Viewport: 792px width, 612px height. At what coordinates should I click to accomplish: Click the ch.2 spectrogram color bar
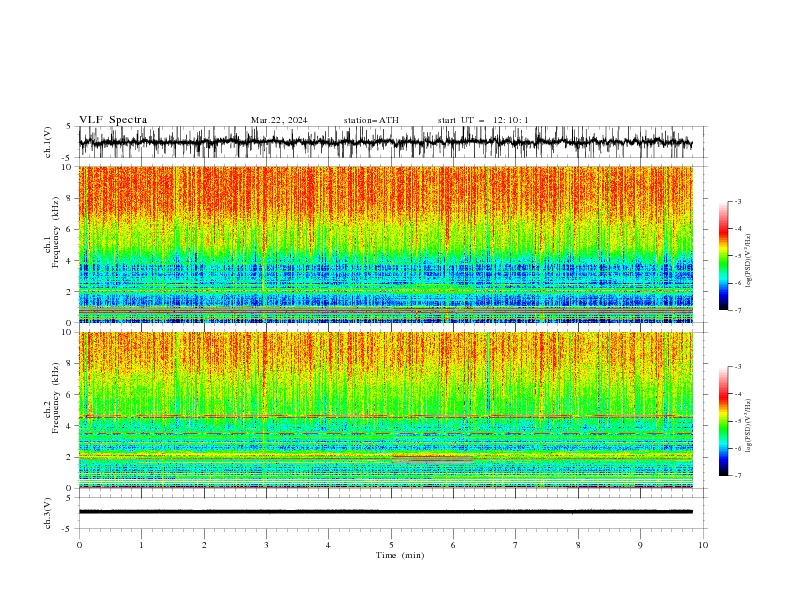click(x=724, y=421)
